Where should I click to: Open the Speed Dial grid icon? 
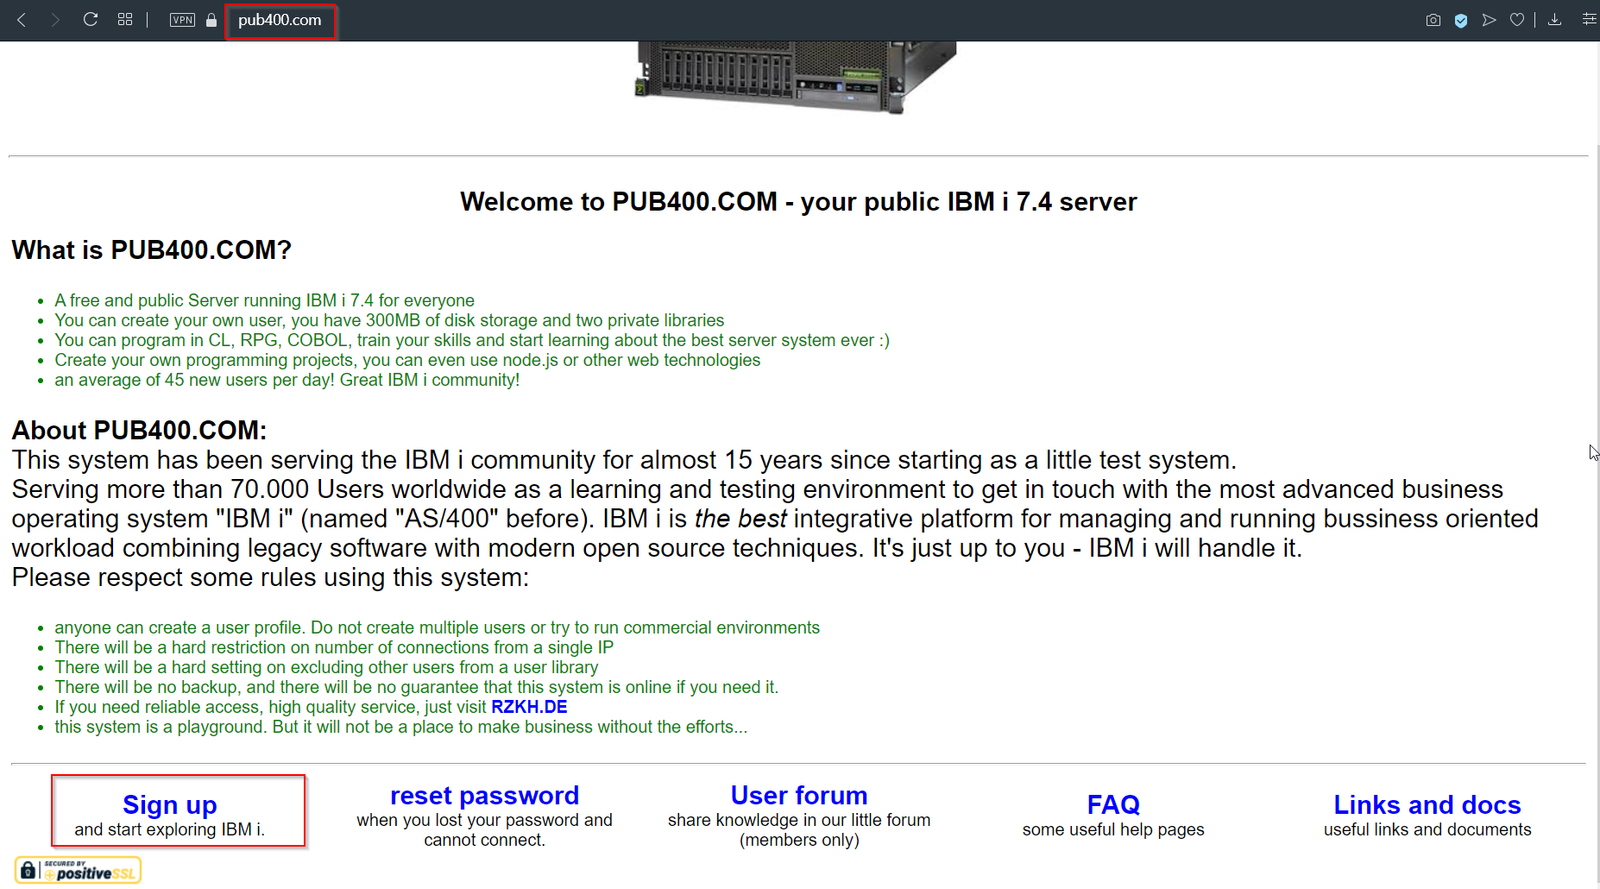coord(125,20)
